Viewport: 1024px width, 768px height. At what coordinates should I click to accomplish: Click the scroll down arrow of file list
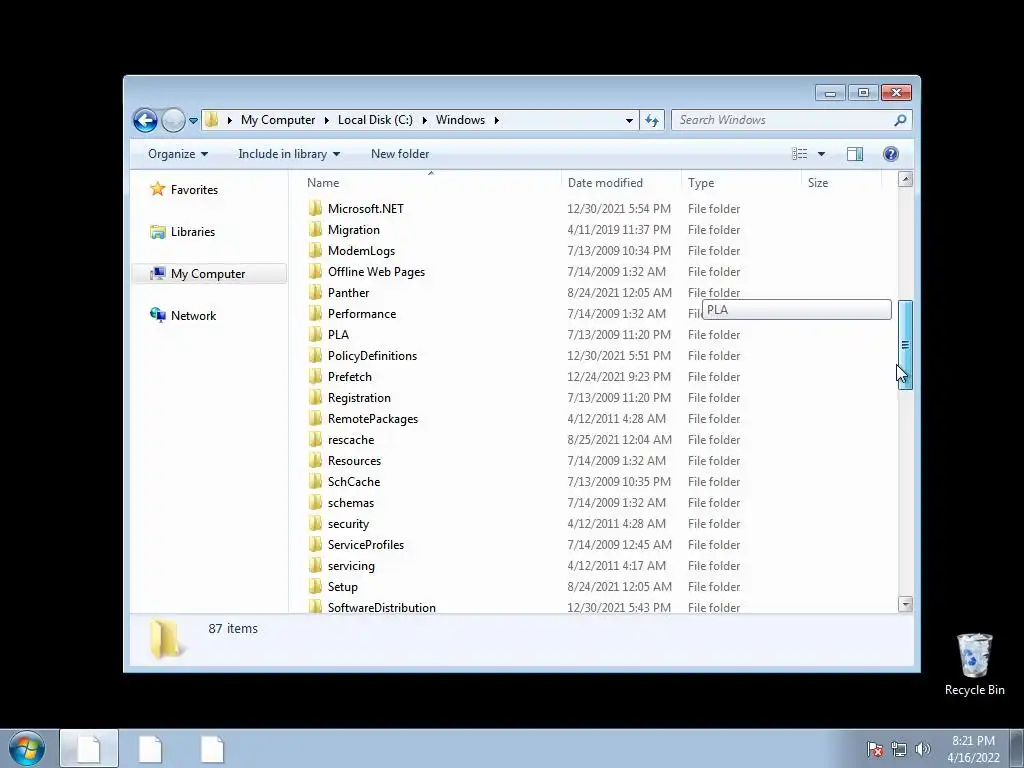905,604
